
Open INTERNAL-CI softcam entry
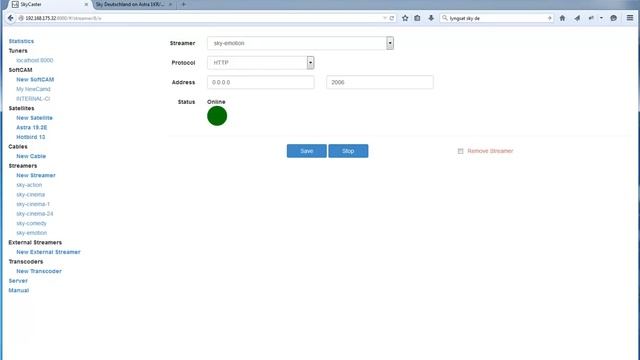[x=33, y=99]
